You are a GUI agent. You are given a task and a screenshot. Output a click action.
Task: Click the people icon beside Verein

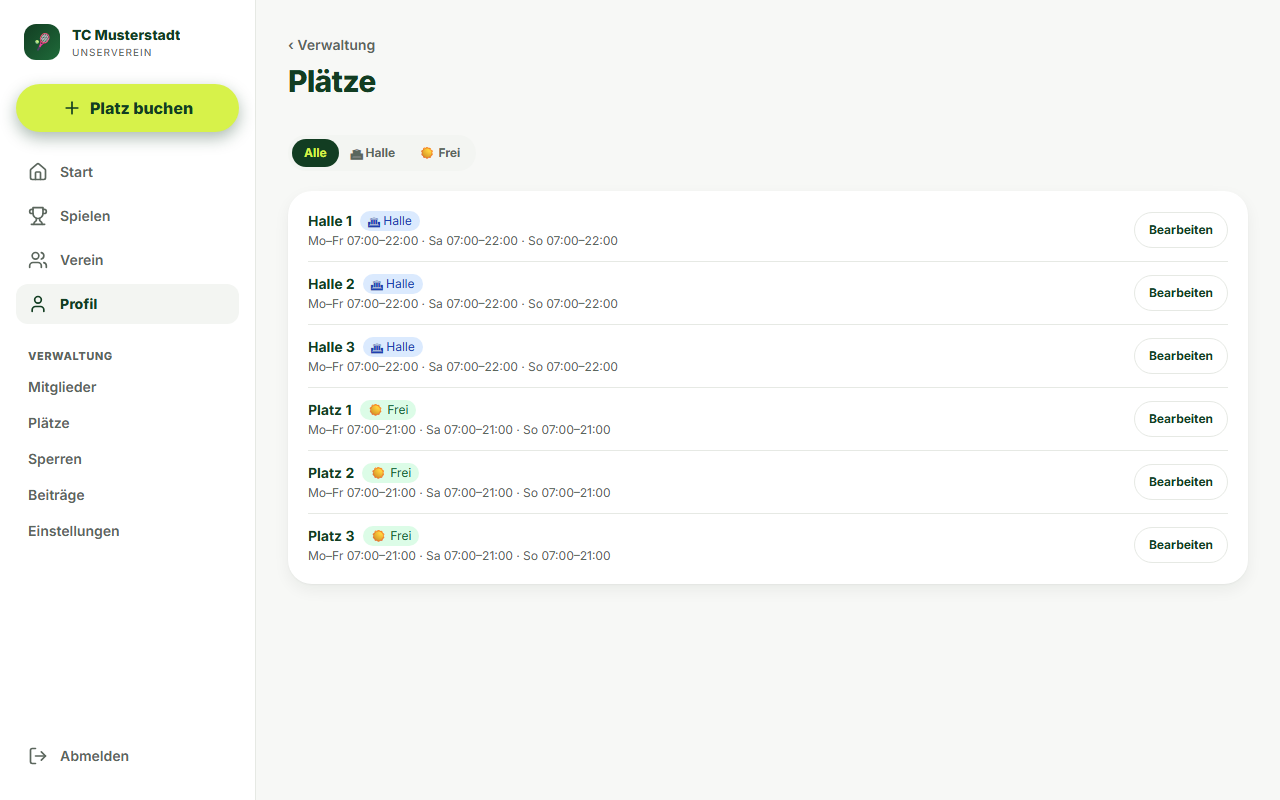click(x=38, y=260)
